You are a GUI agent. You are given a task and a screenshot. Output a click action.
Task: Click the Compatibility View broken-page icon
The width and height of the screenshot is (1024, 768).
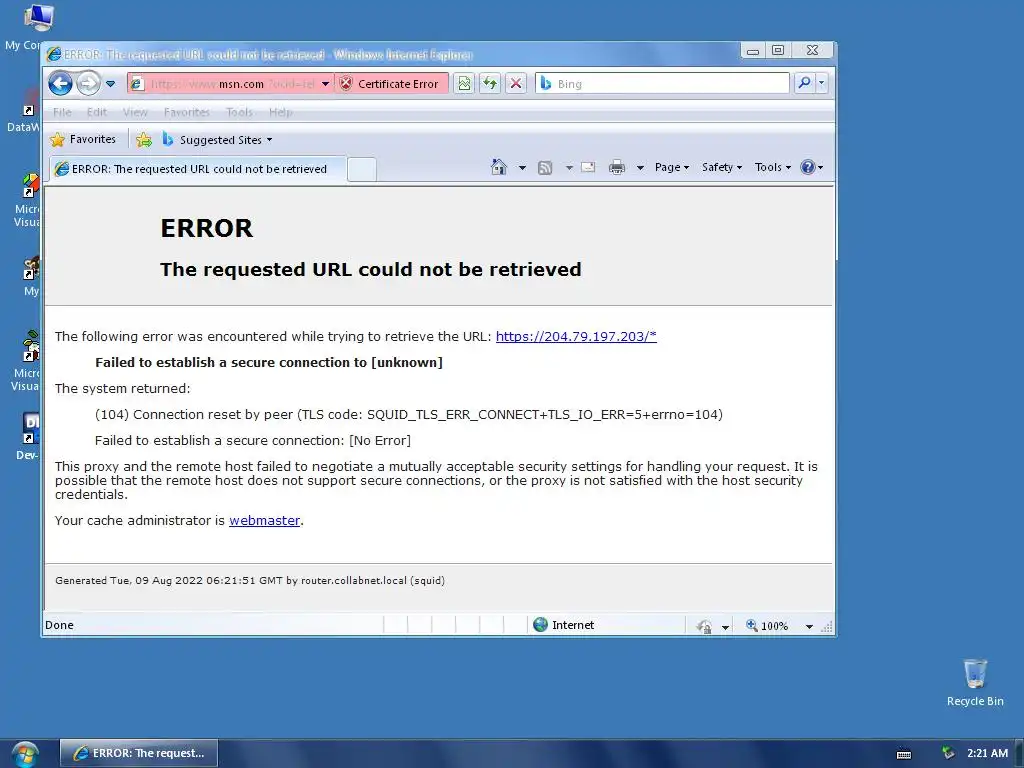[x=464, y=84]
